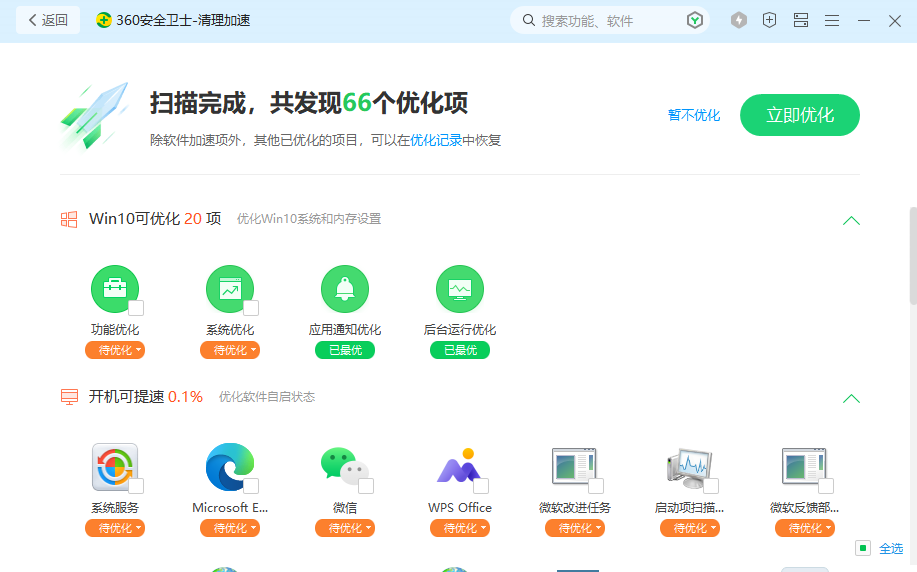
Task: Click the 应用通知优化 label text
Action: (345, 330)
